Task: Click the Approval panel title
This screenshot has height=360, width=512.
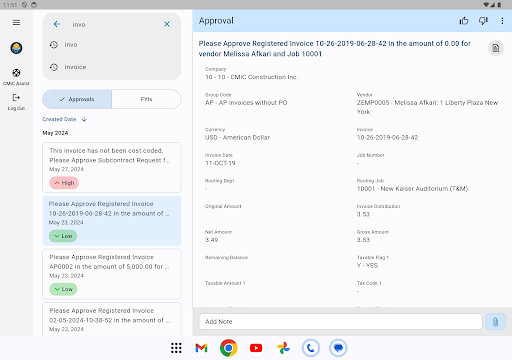Action: click(216, 21)
